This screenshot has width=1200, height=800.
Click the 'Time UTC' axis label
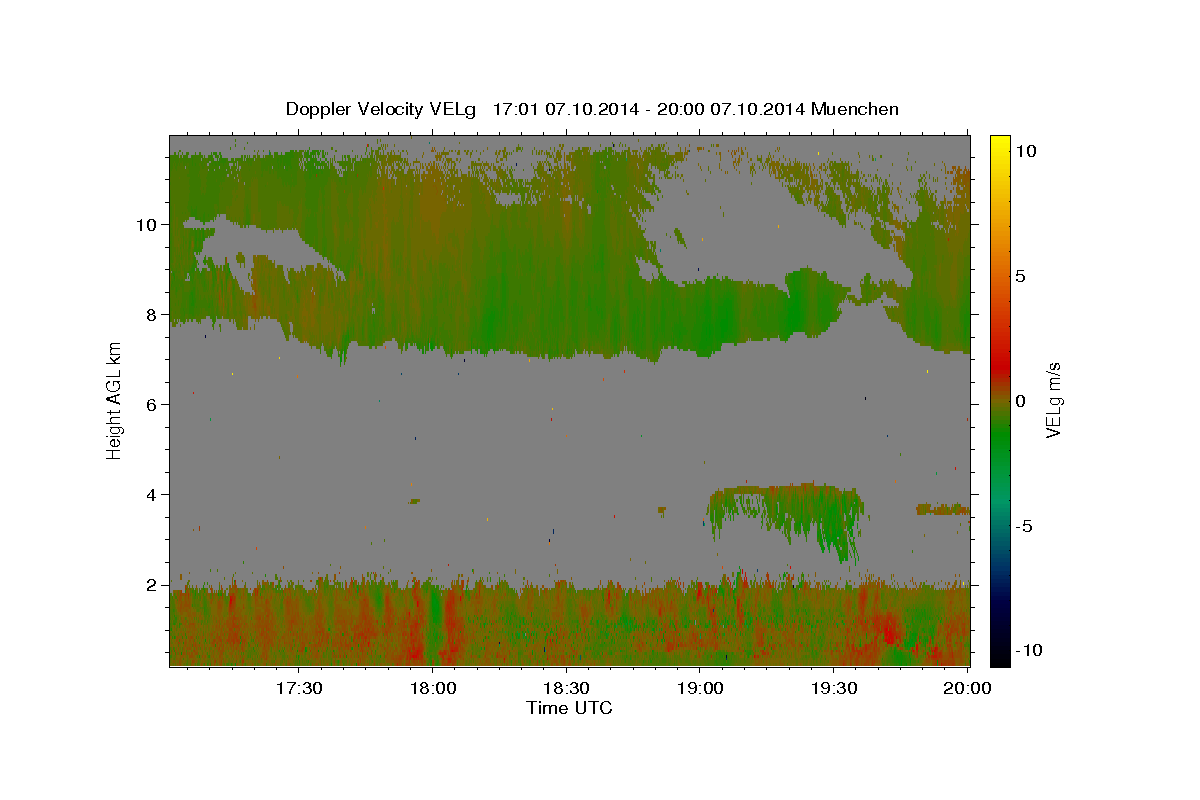[569, 708]
